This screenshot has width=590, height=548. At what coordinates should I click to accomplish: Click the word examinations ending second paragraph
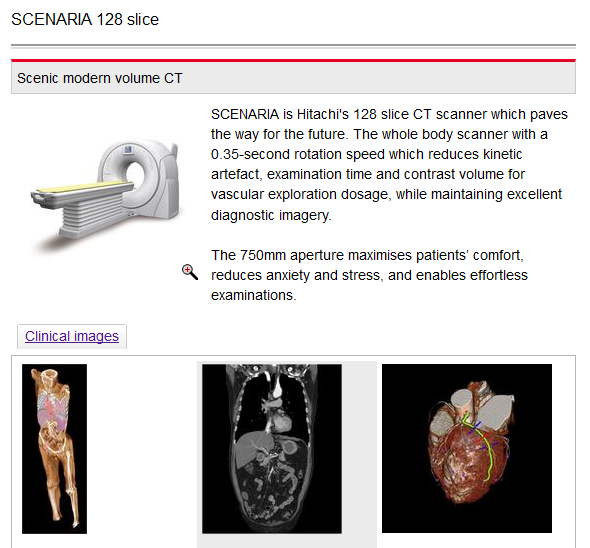[x=254, y=295]
